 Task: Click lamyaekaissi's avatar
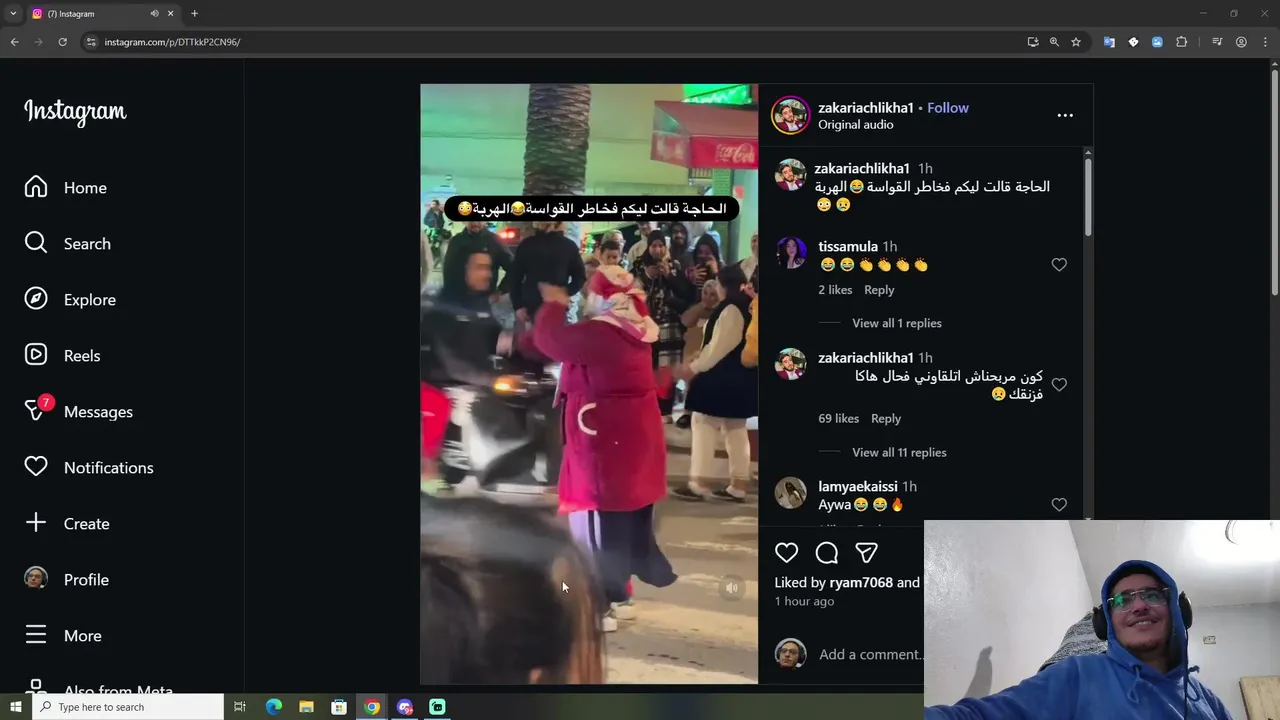[791, 493]
